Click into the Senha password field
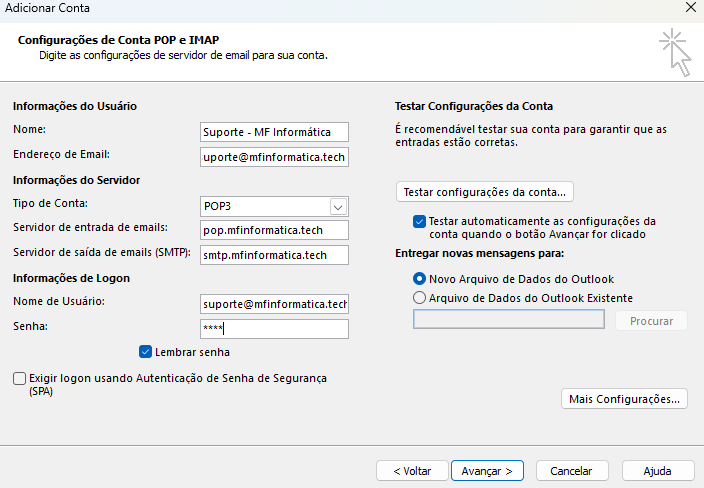The image size is (704, 488). (273, 329)
